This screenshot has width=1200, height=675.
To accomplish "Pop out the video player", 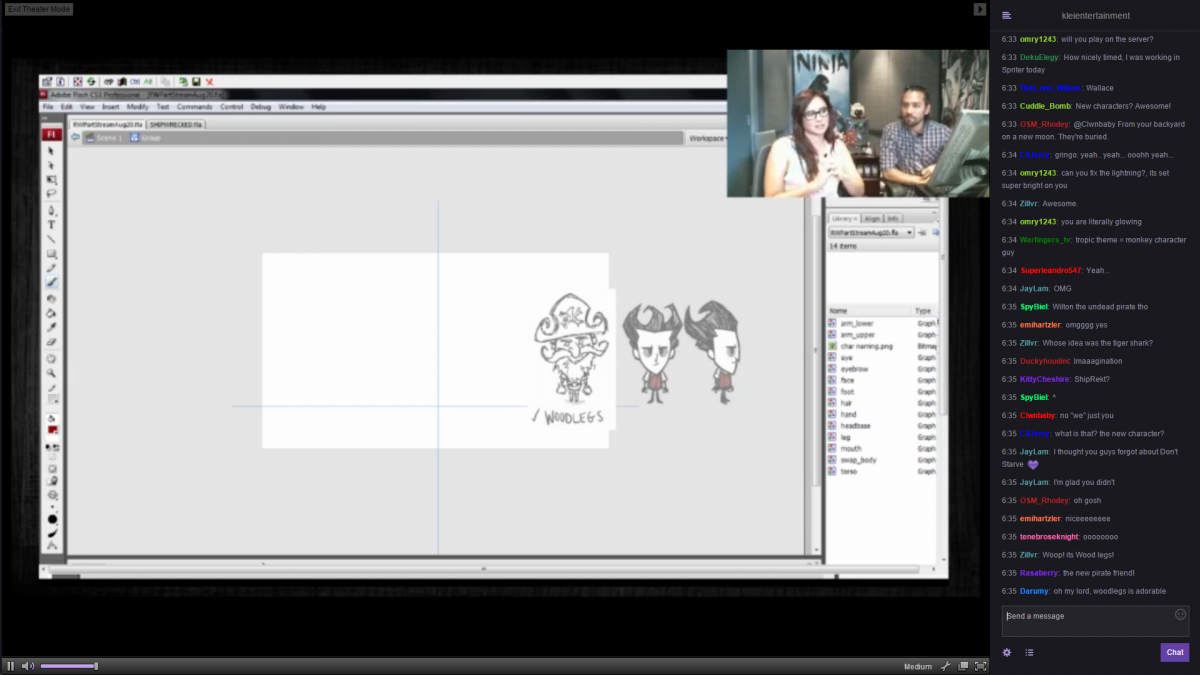I will coord(963,666).
